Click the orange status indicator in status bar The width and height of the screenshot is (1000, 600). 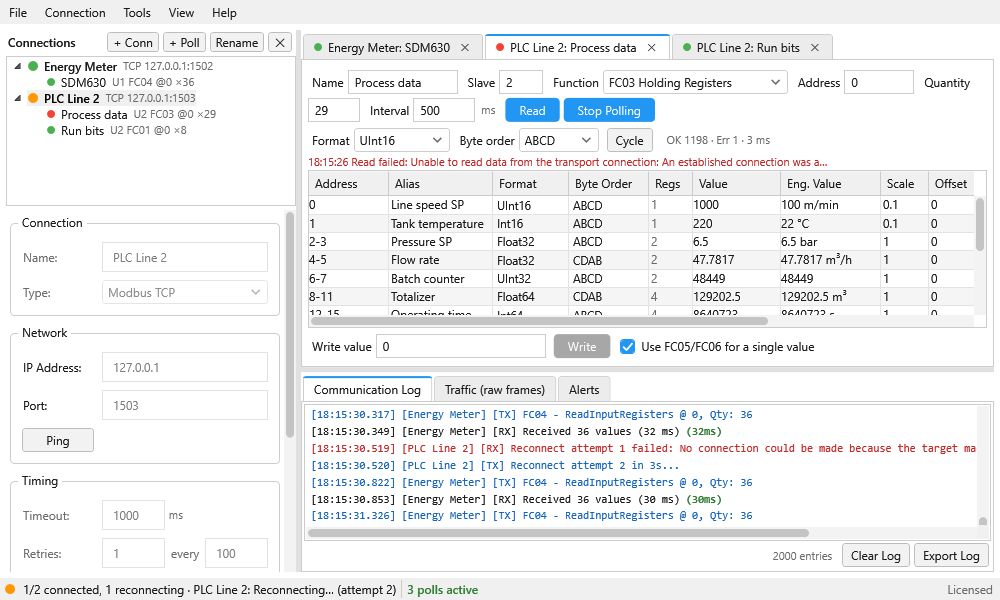coord(10,590)
